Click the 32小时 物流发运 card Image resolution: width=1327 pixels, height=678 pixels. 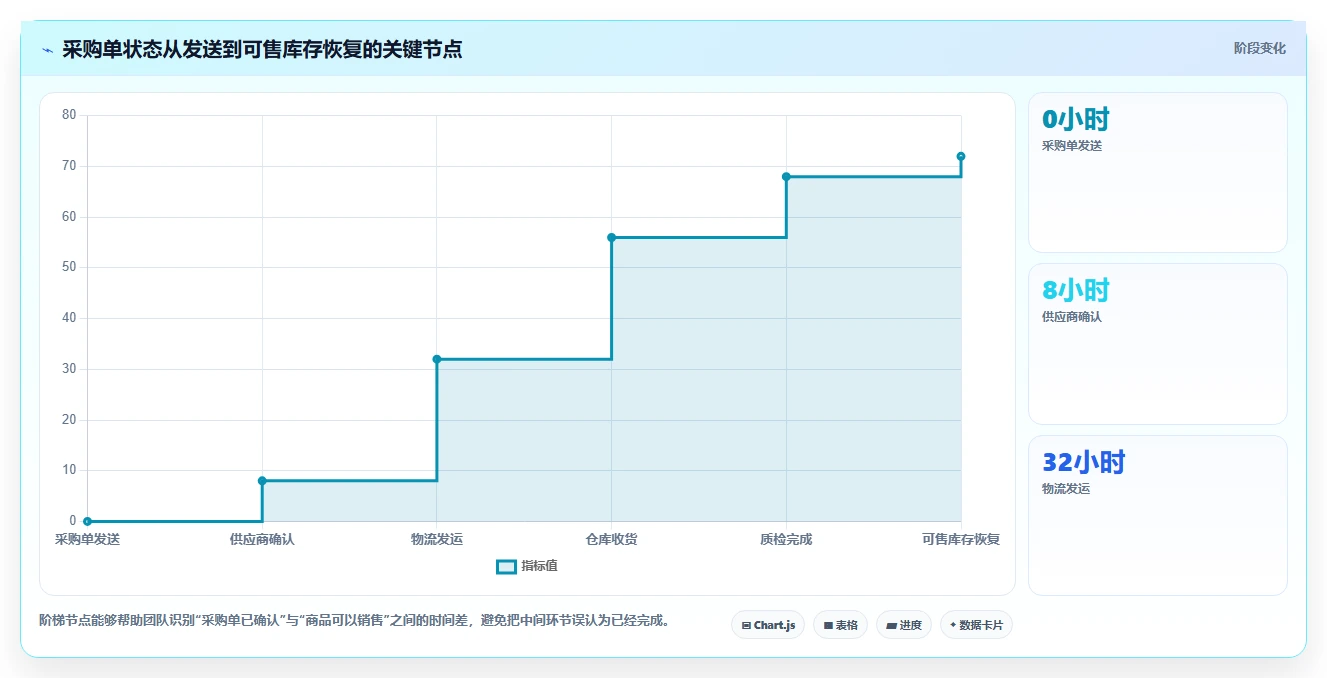[x=1157, y=515]
